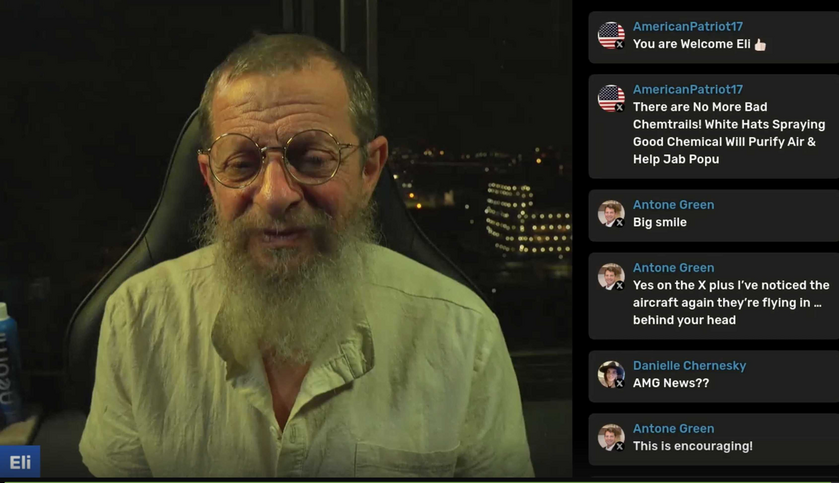839x483 pixels.
Task: Click X badge on Danielle Chernesky's avatar
Action: 619,384
